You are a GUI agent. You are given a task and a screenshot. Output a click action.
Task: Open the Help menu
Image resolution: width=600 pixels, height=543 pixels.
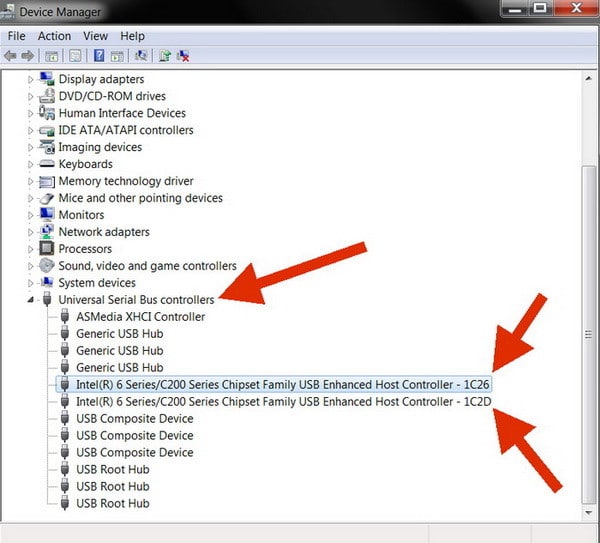132,36
